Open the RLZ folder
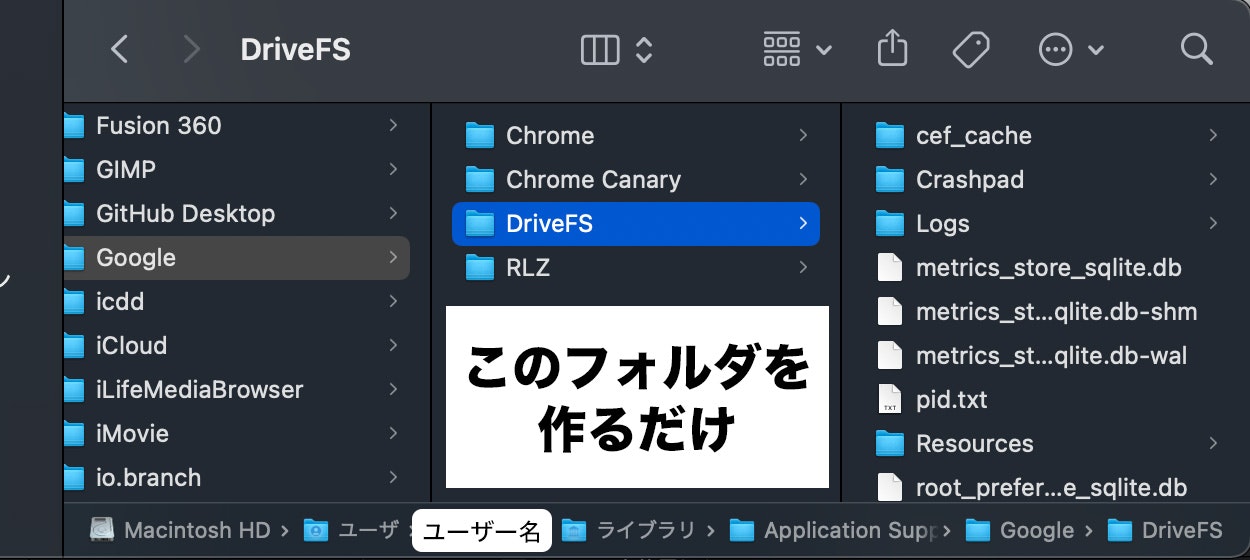 636,267
